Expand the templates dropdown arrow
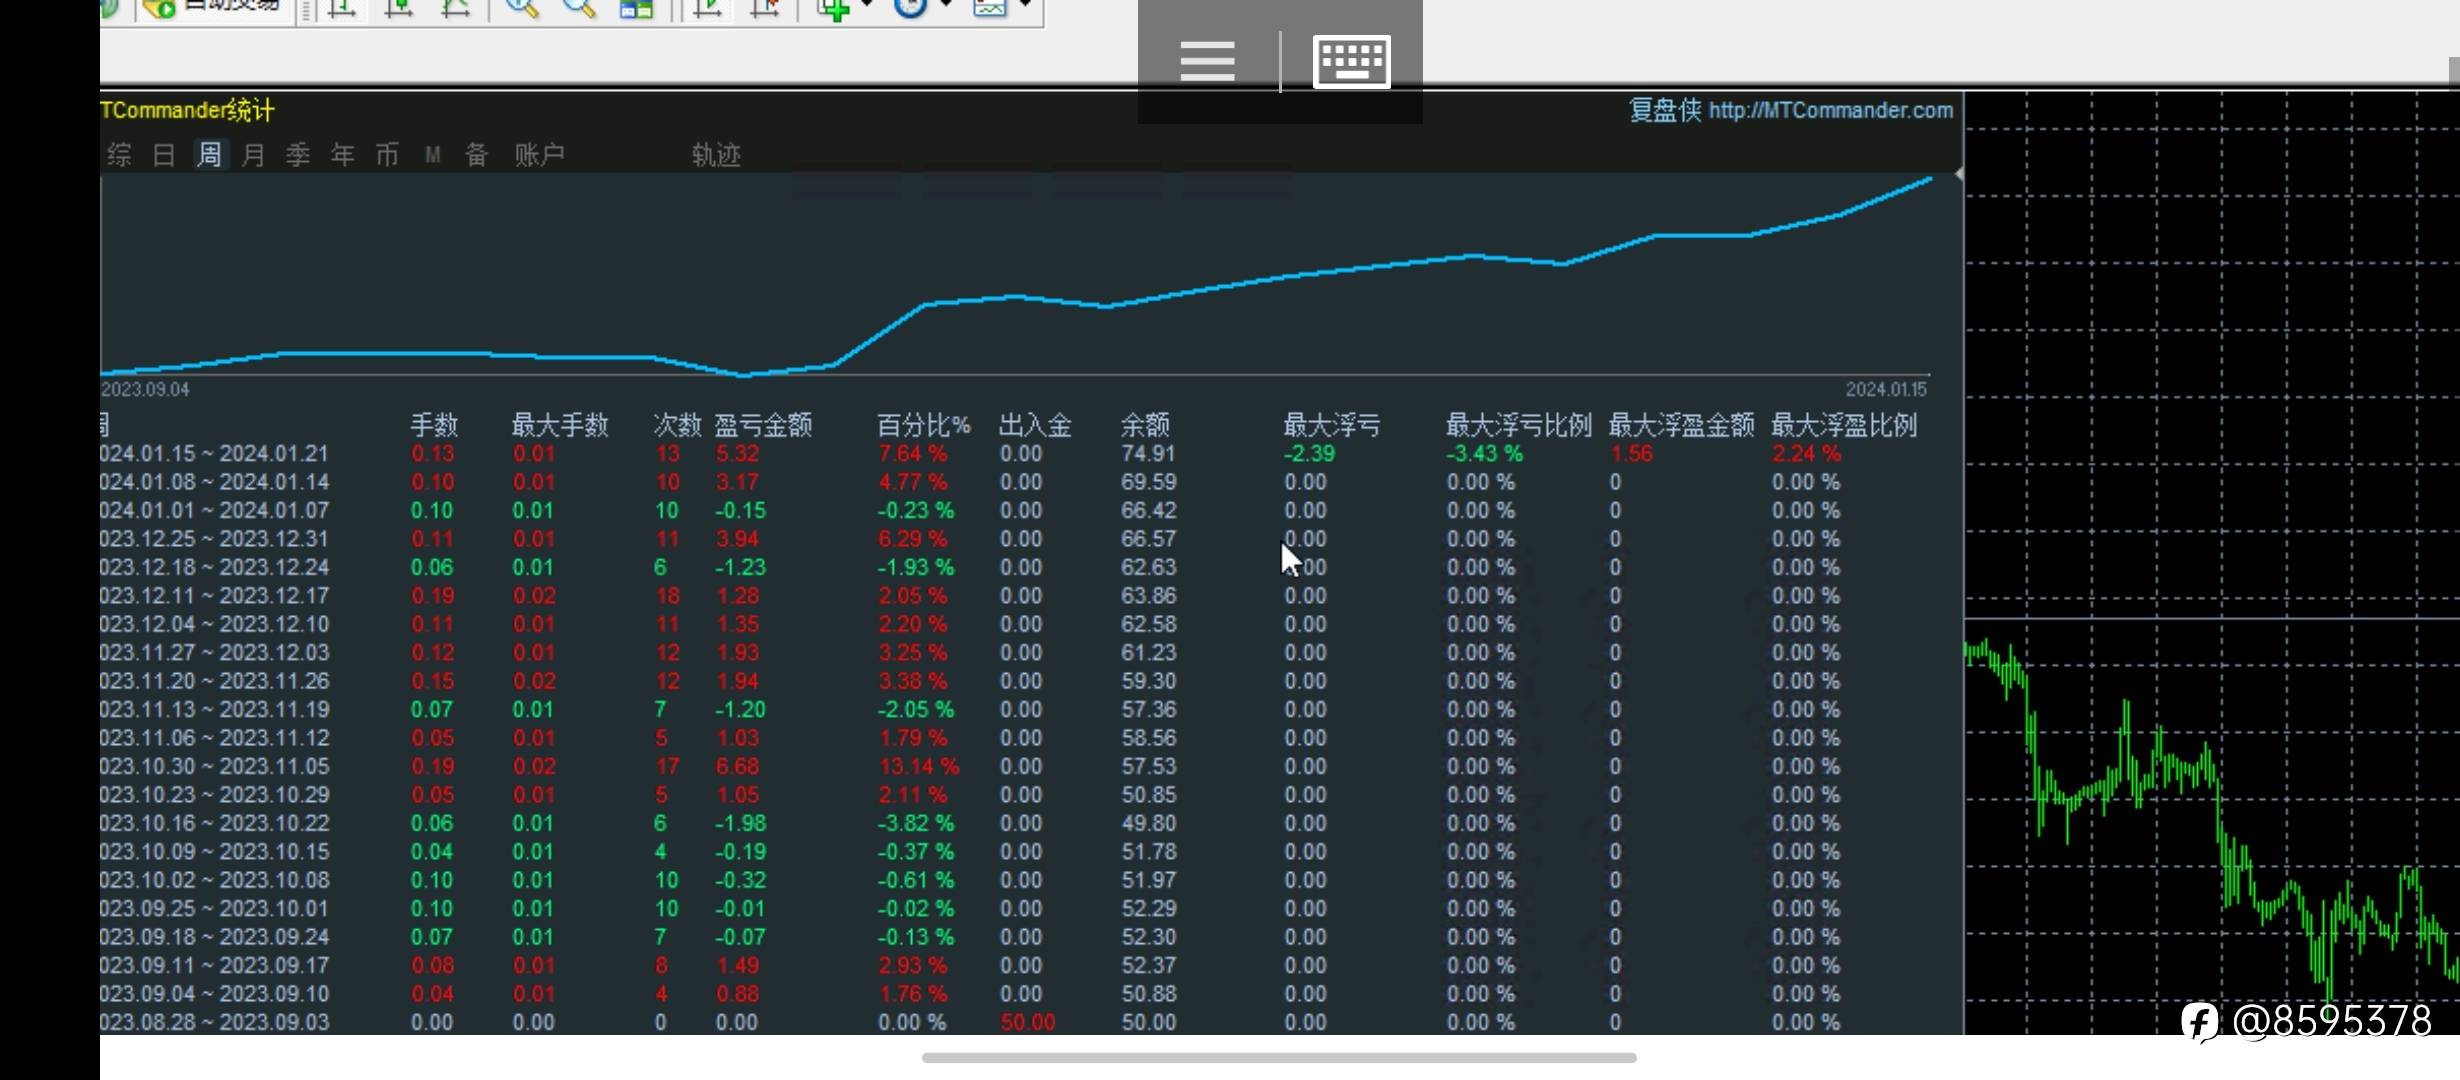The image size is (2460, 1080). [1026, 6]
